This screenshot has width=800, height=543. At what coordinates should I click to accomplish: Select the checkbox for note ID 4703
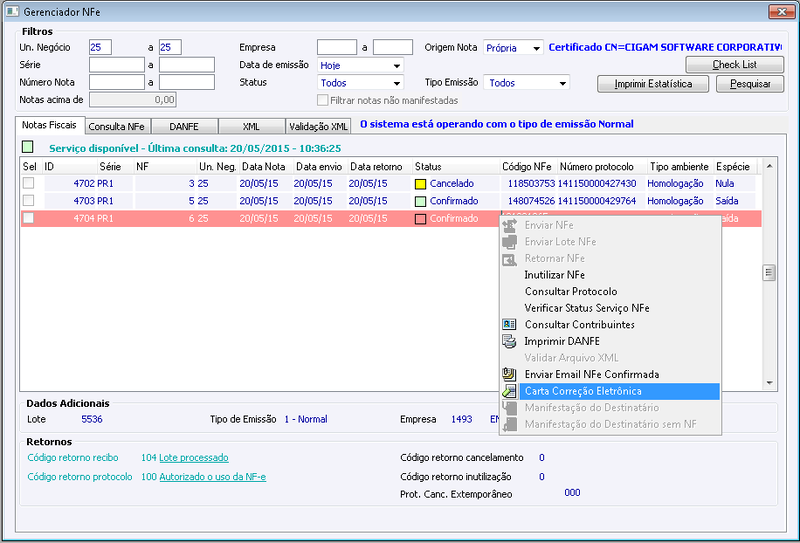tap(29, 201)
